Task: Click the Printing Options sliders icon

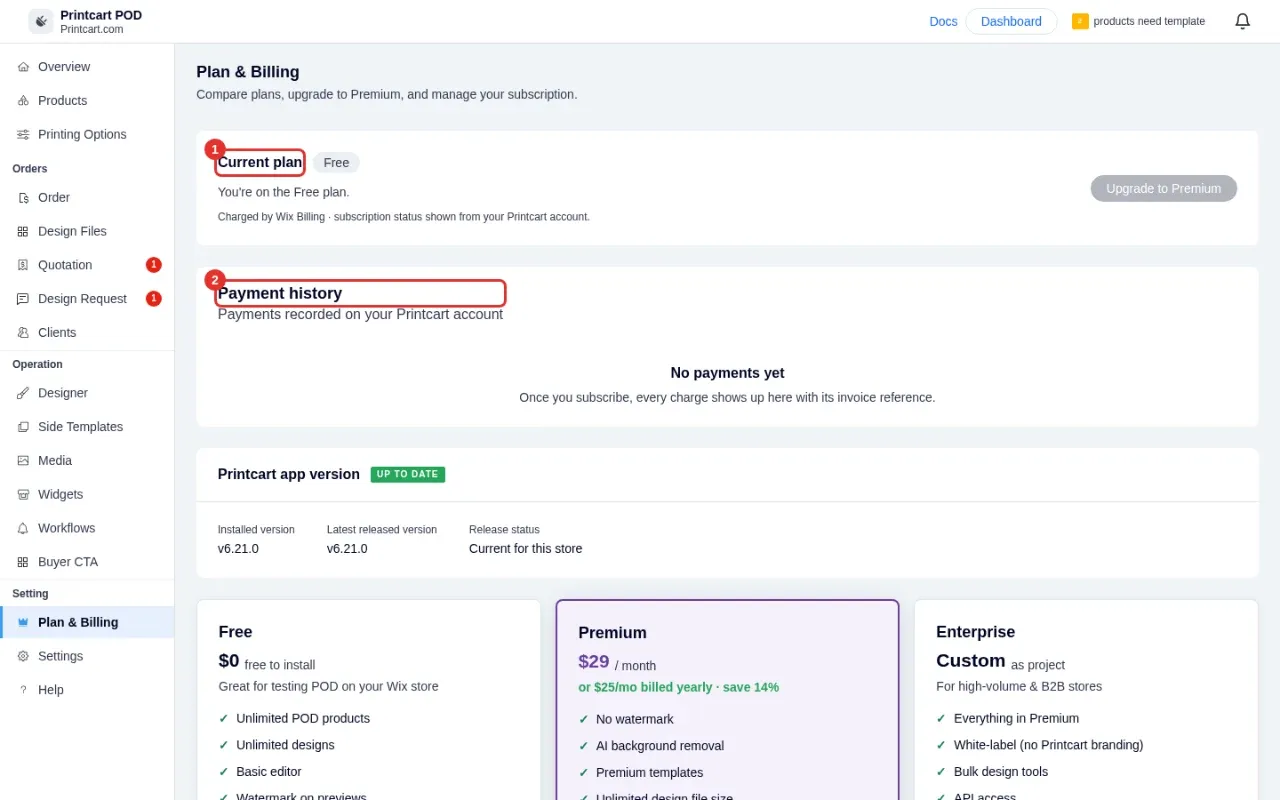Action: 23,135
